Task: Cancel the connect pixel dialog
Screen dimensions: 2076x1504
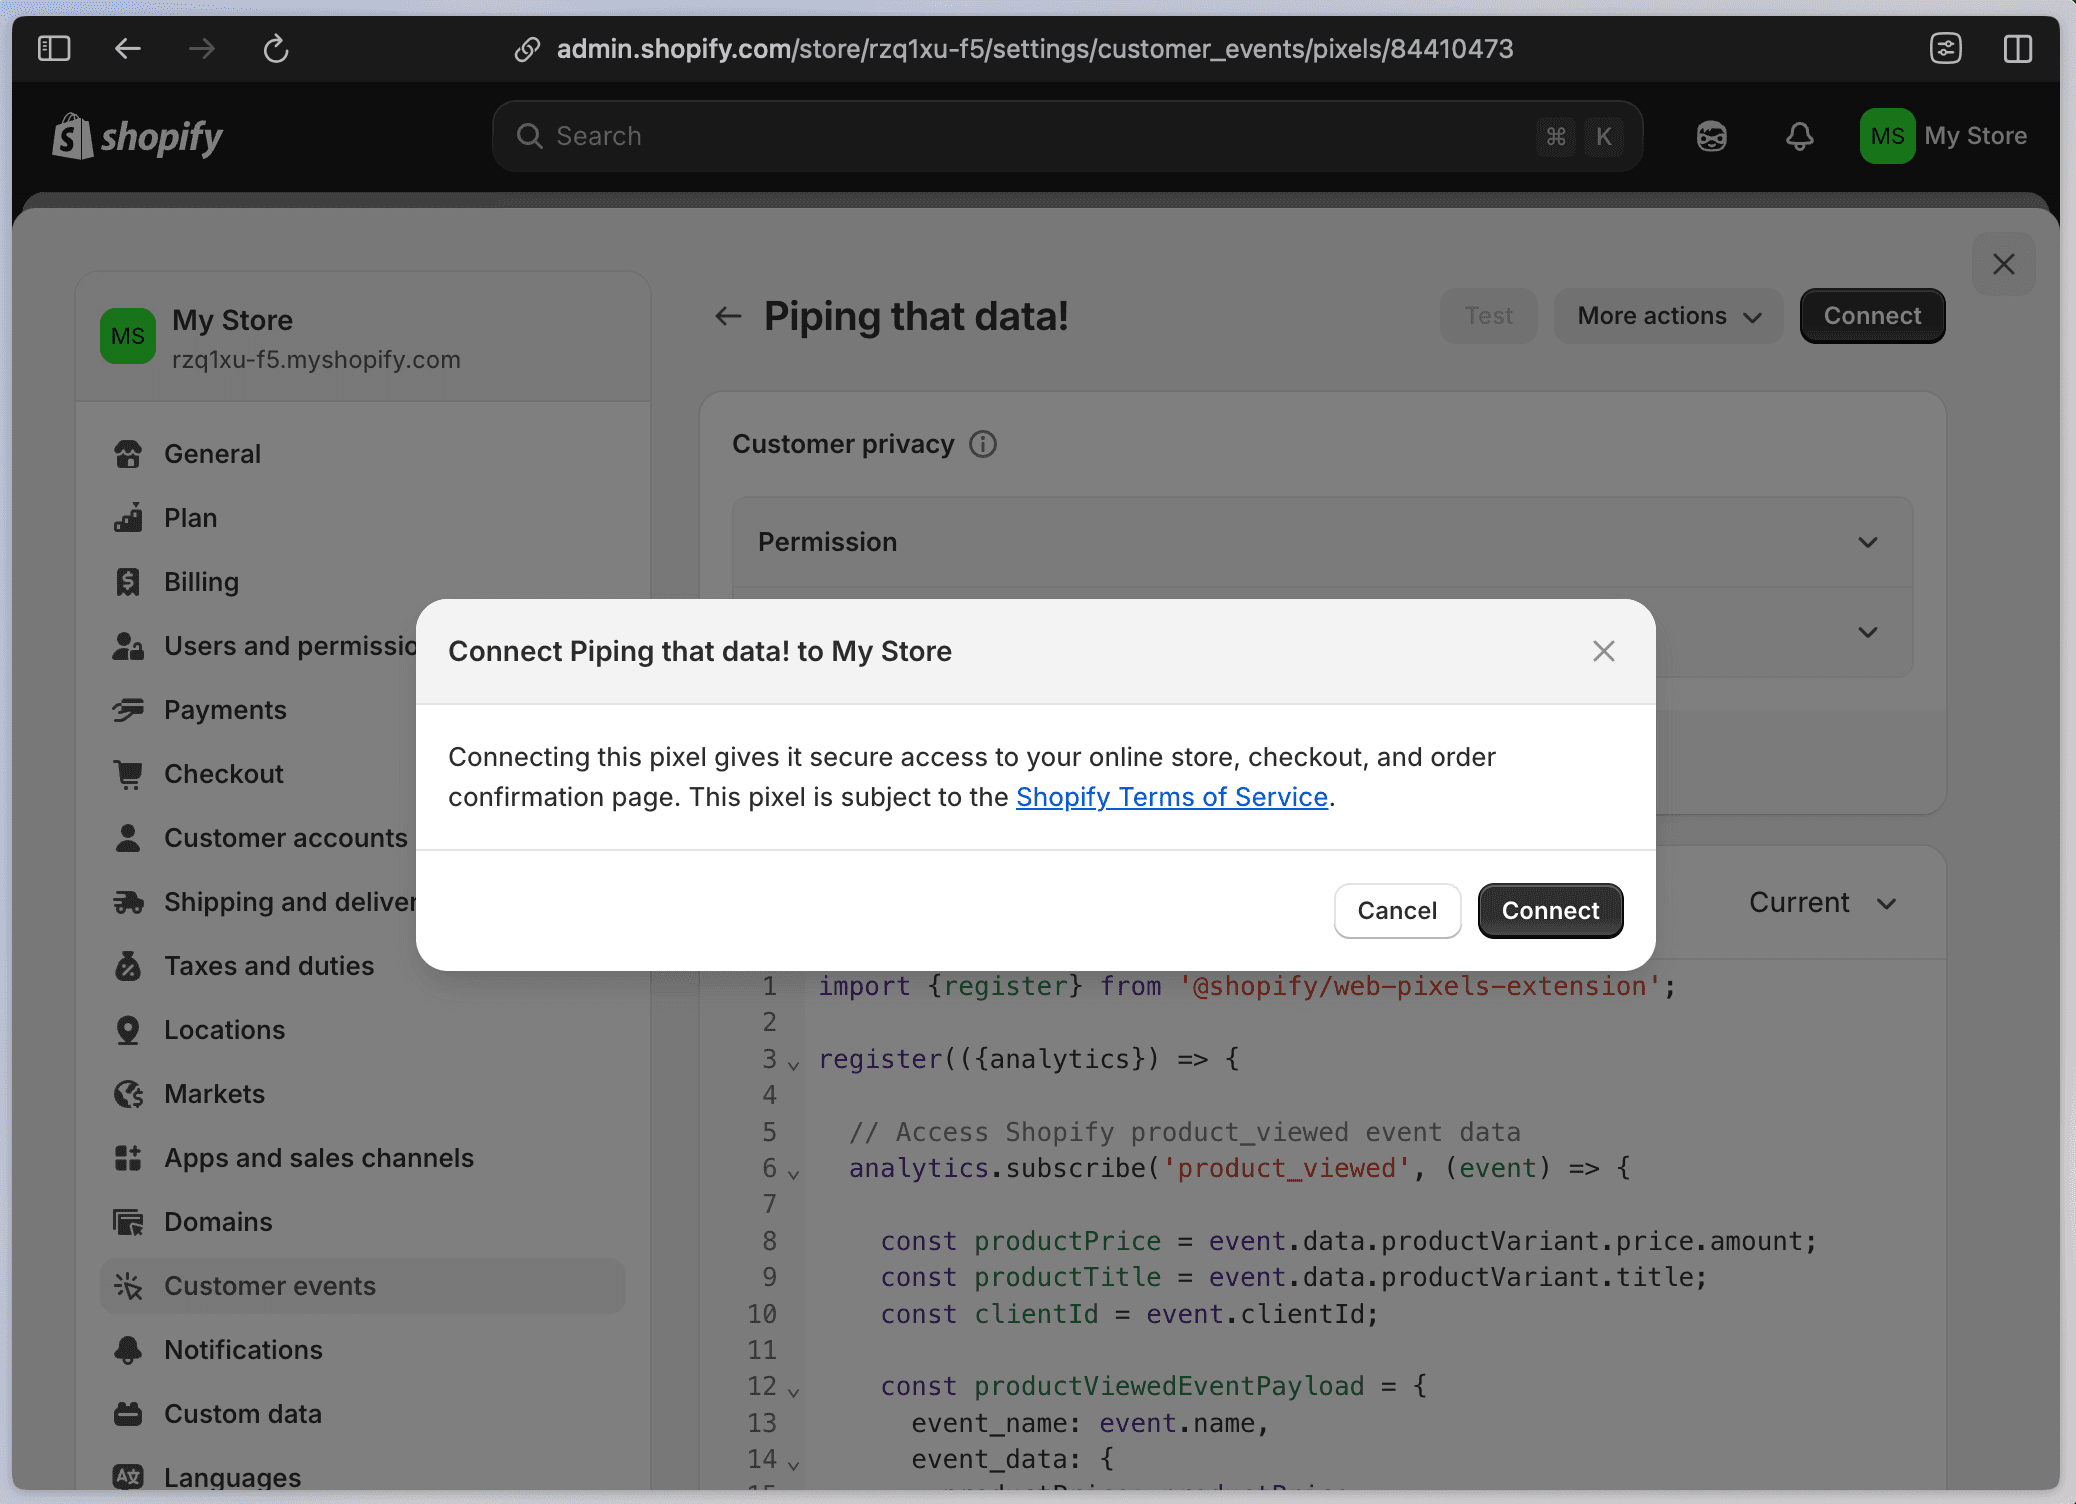Action: (x=1396, y=911)
